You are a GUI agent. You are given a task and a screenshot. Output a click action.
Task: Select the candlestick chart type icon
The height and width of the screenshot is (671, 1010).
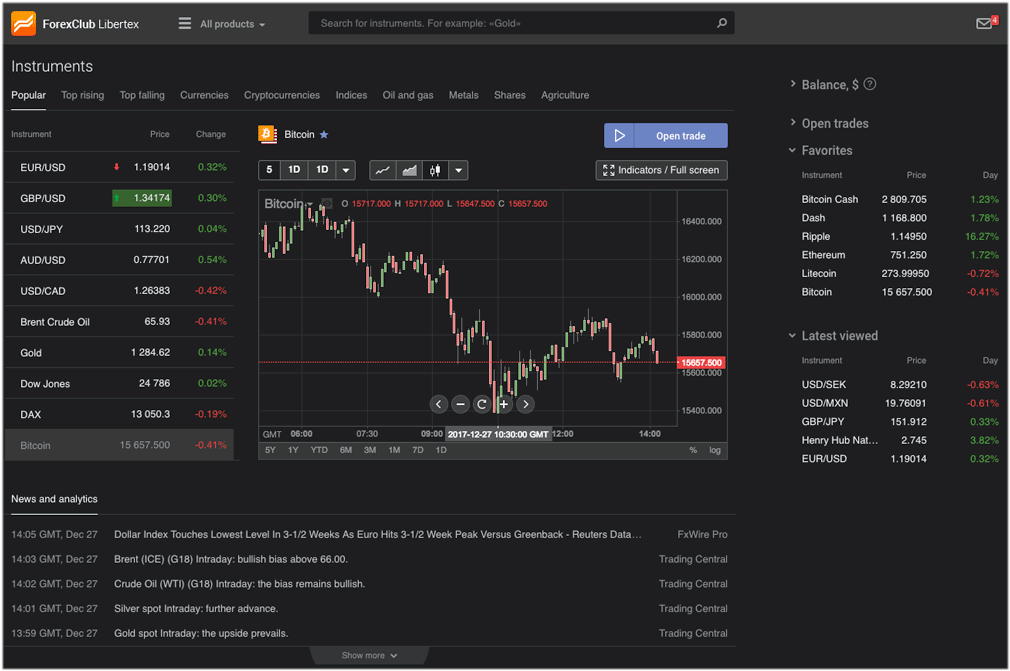pyautogui.click(x=435, y=170)
